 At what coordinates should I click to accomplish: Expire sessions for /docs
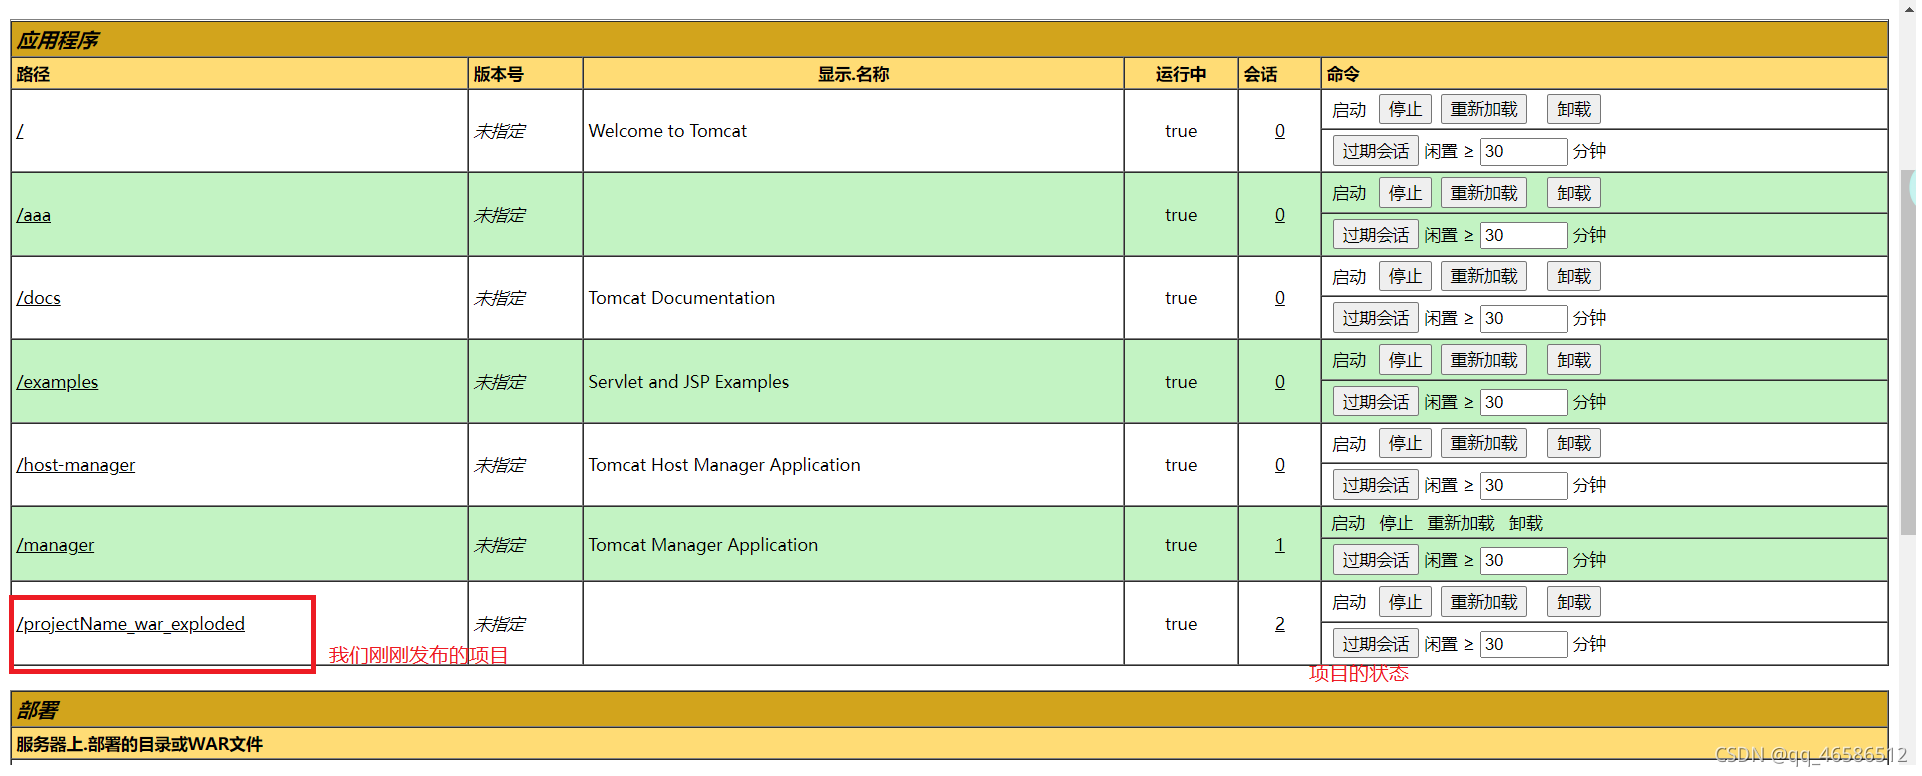[x=1376, y=318]
